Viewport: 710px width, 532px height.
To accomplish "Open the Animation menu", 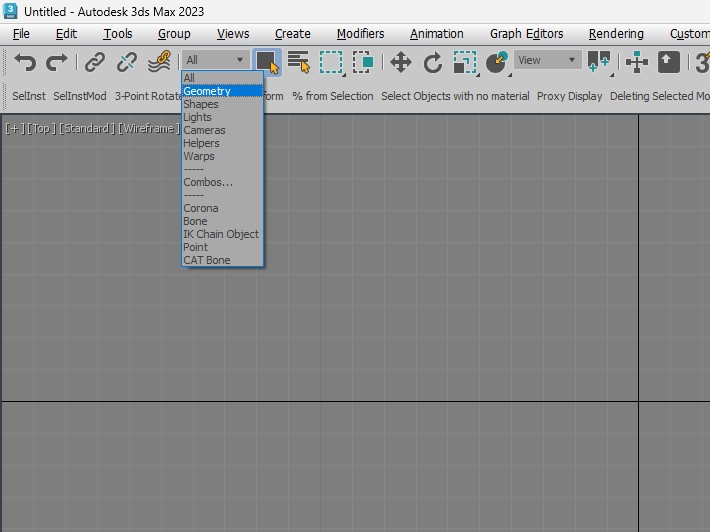I will [437, 34].
